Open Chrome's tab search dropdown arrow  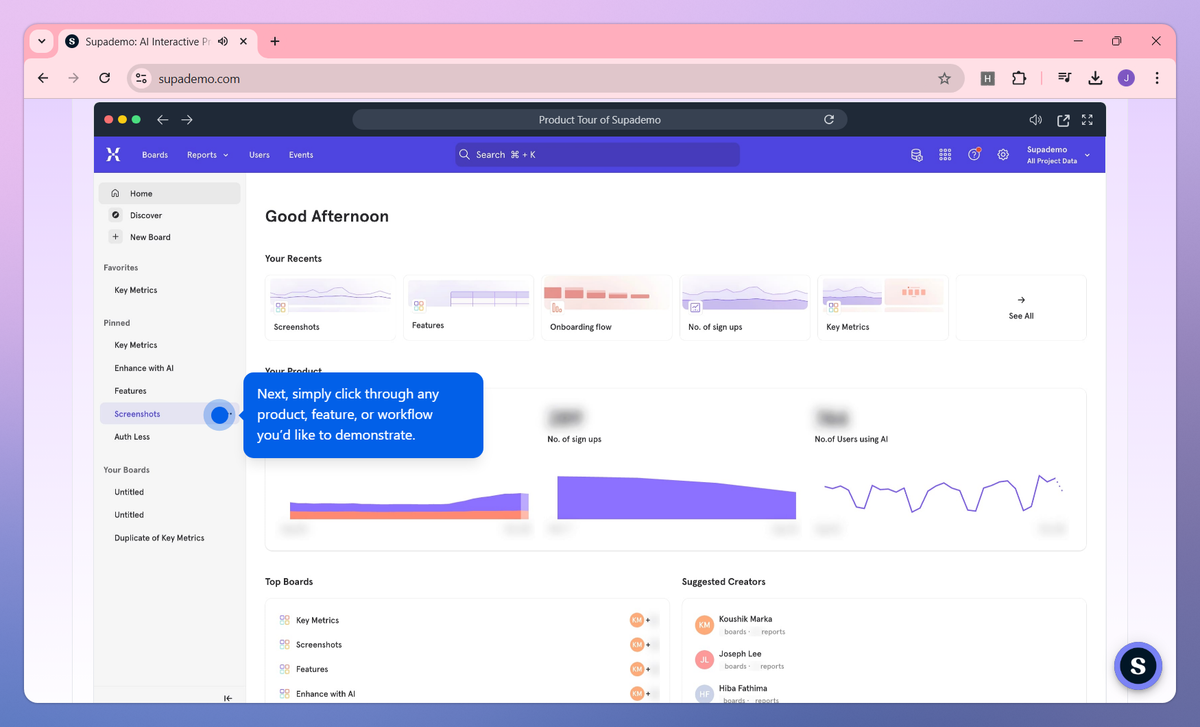coord(41,41)
